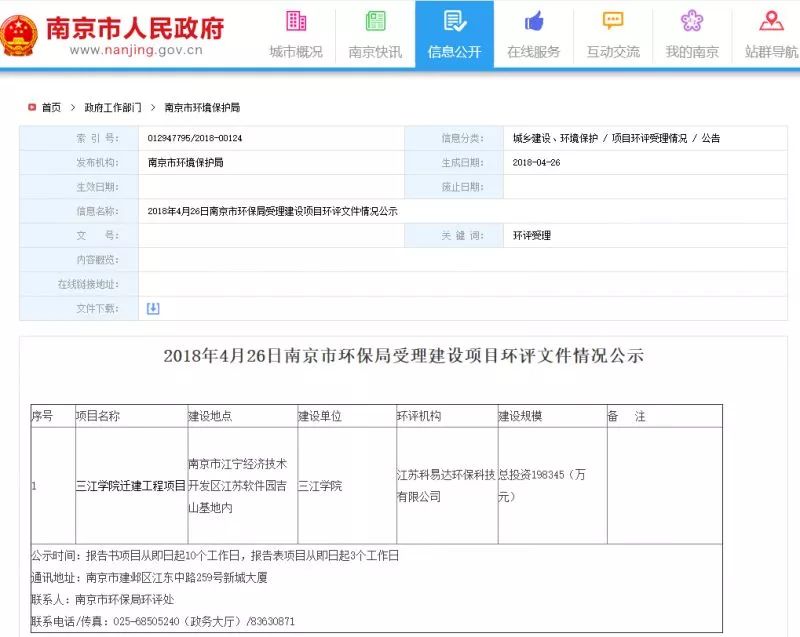Click the www.nanjing.gov.cn address text
The width and height of the screenshot is (800, 637).
click(136, 50)
